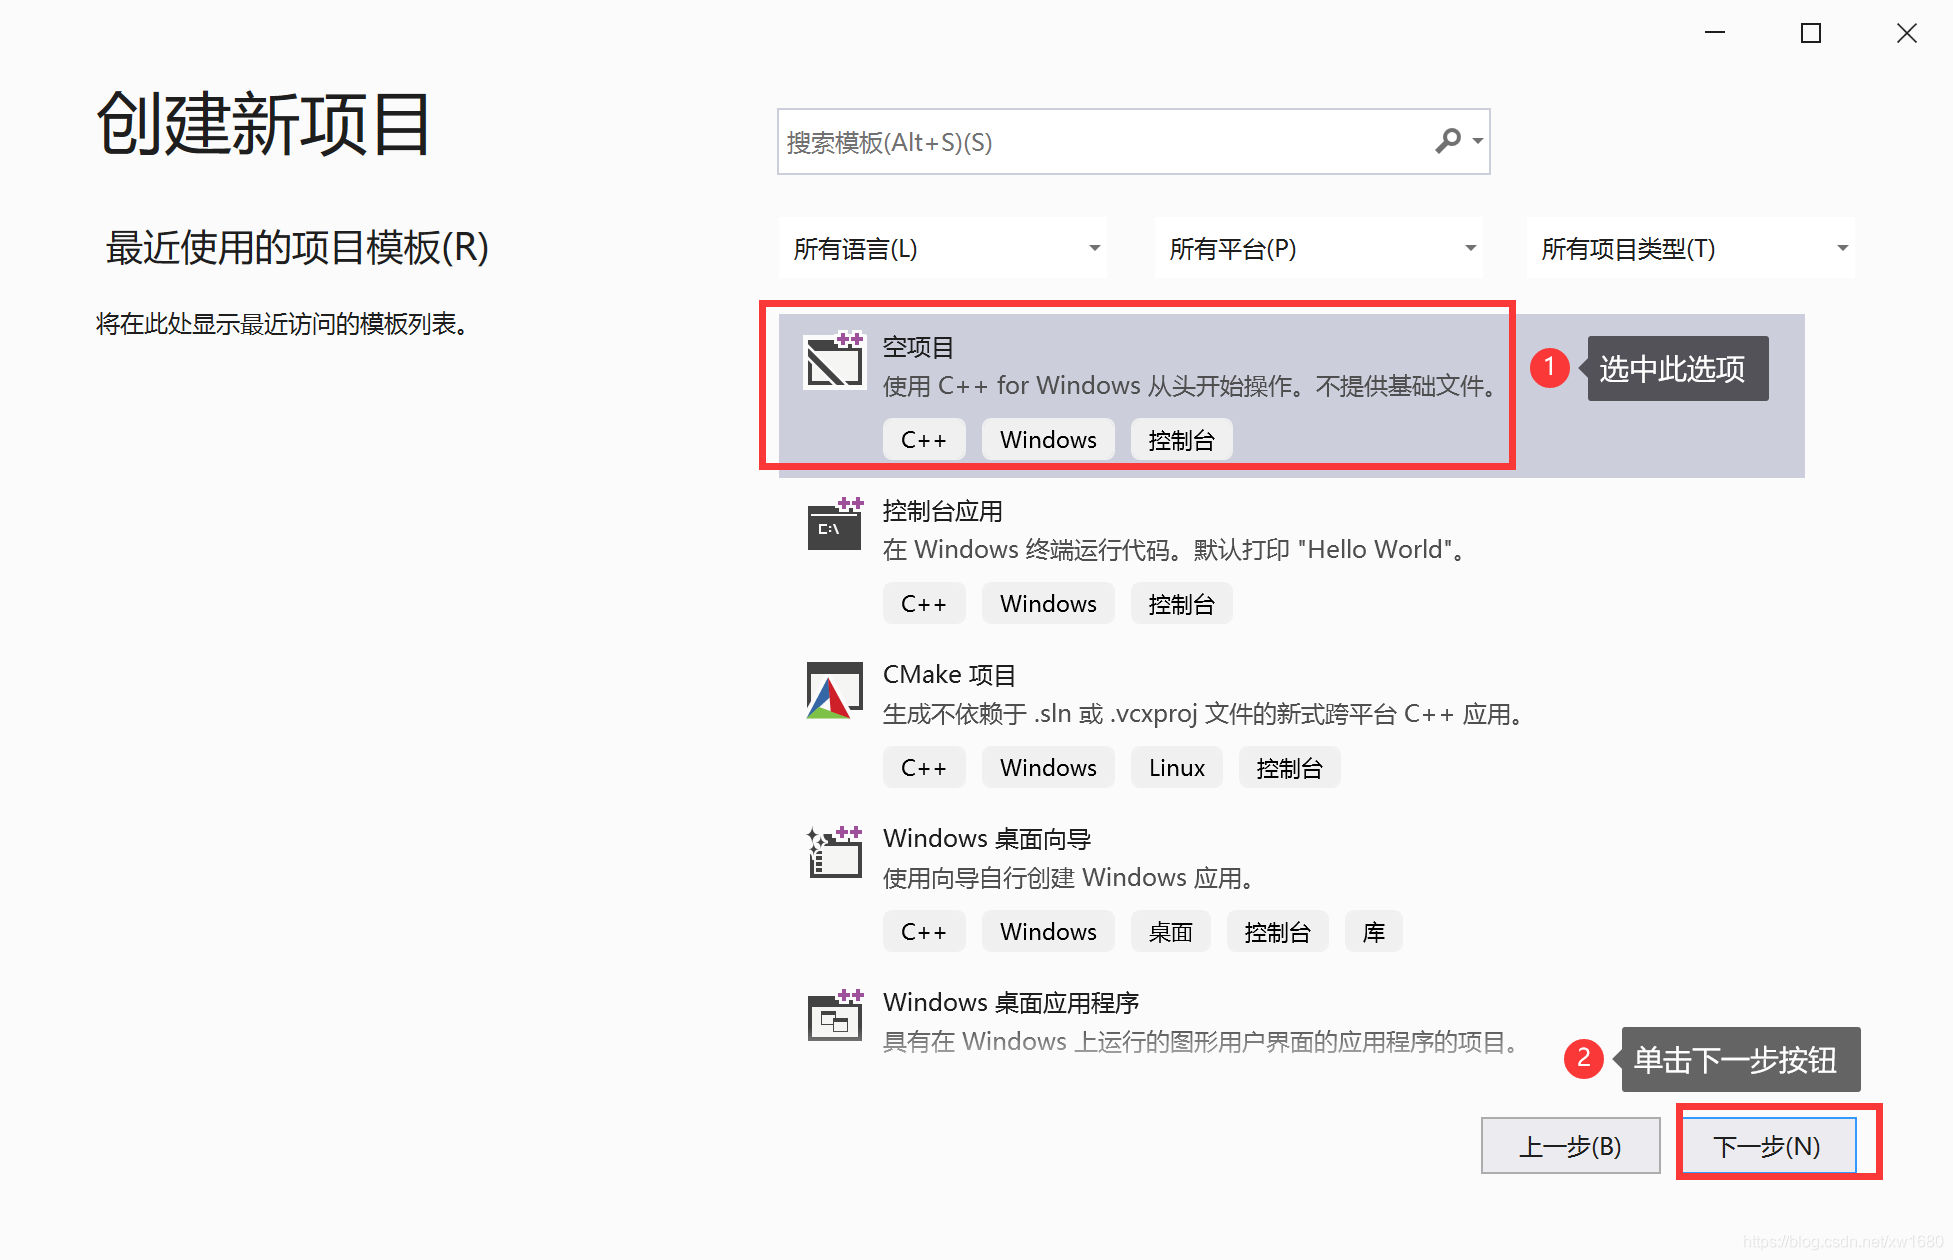Click the magnifier search icon in search box
The height and width of the screenshot is (1260, 1953).
(1447, 141)
